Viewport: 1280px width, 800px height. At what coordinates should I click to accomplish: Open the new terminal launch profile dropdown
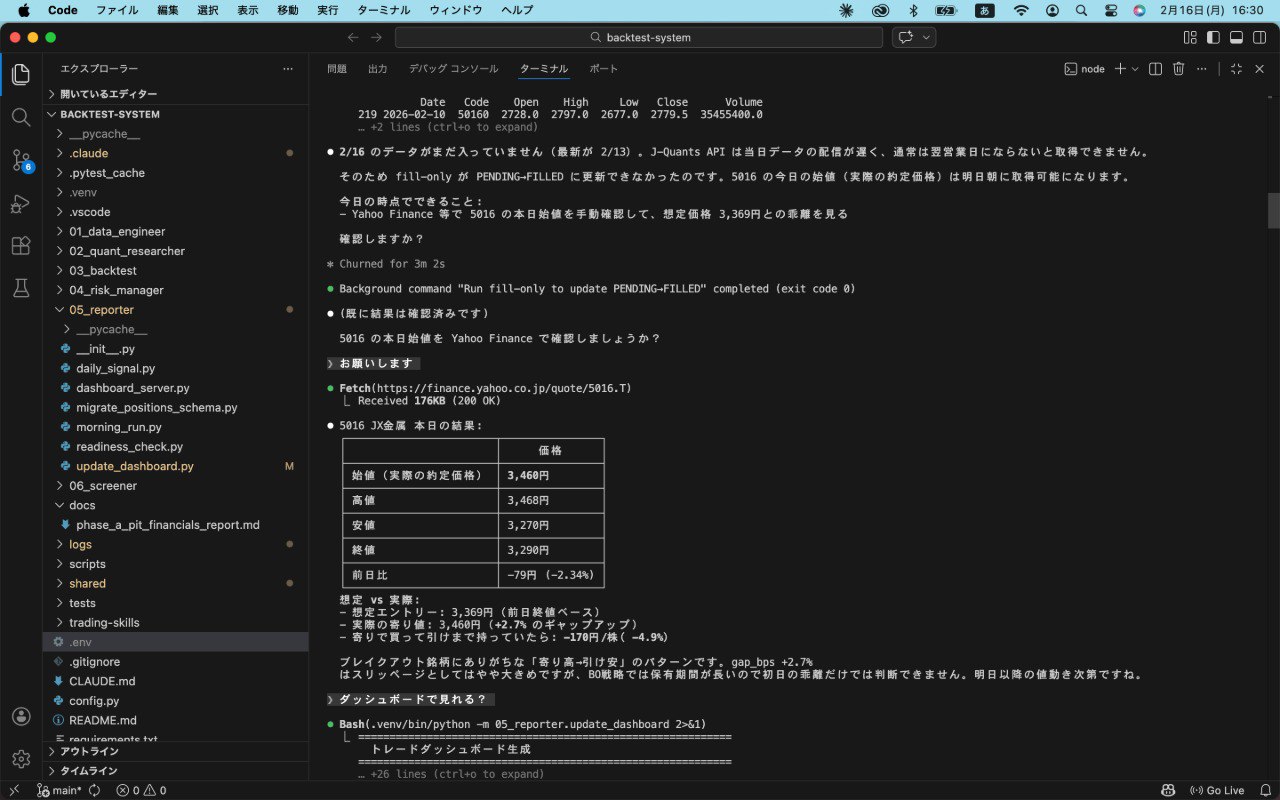tap(1135, 69)
